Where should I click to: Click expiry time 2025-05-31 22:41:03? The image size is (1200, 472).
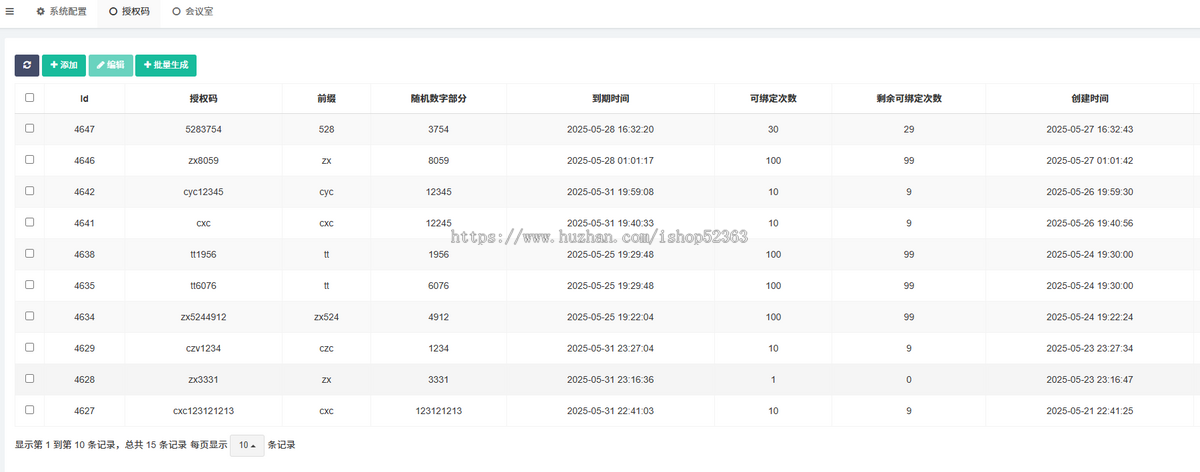pos(610,410)
